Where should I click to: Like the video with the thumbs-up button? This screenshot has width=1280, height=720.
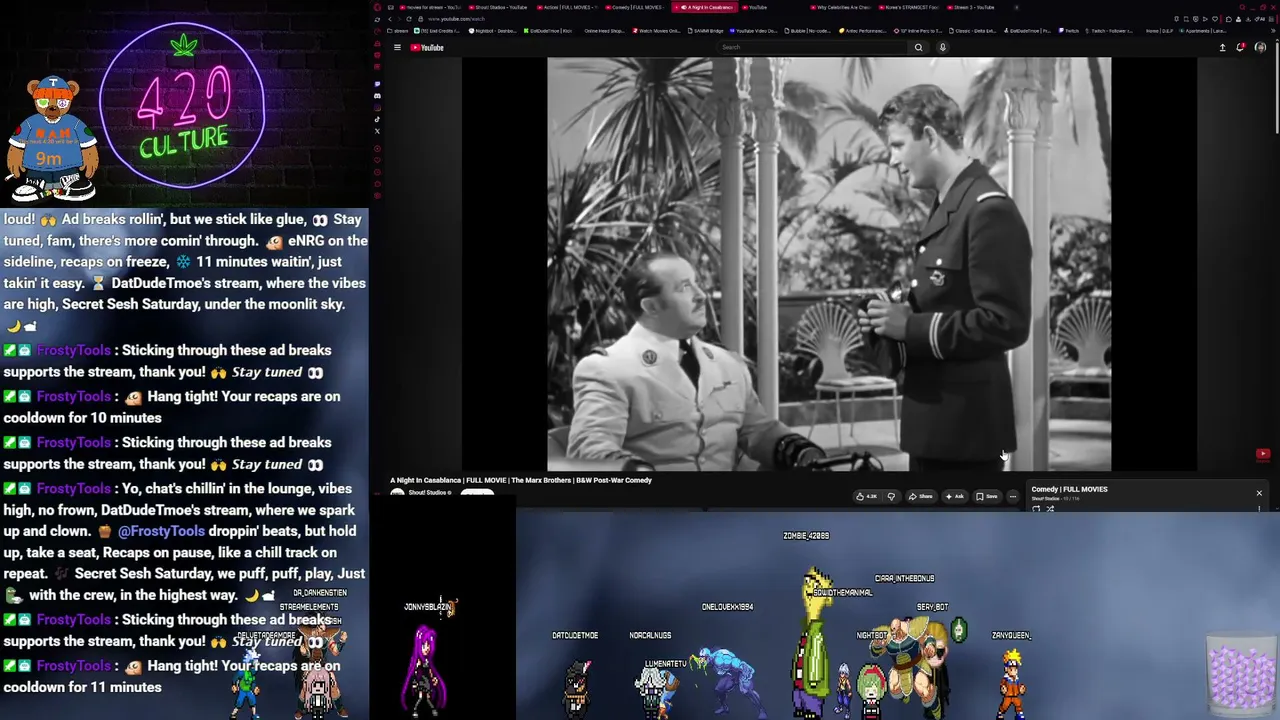point(866,496)
